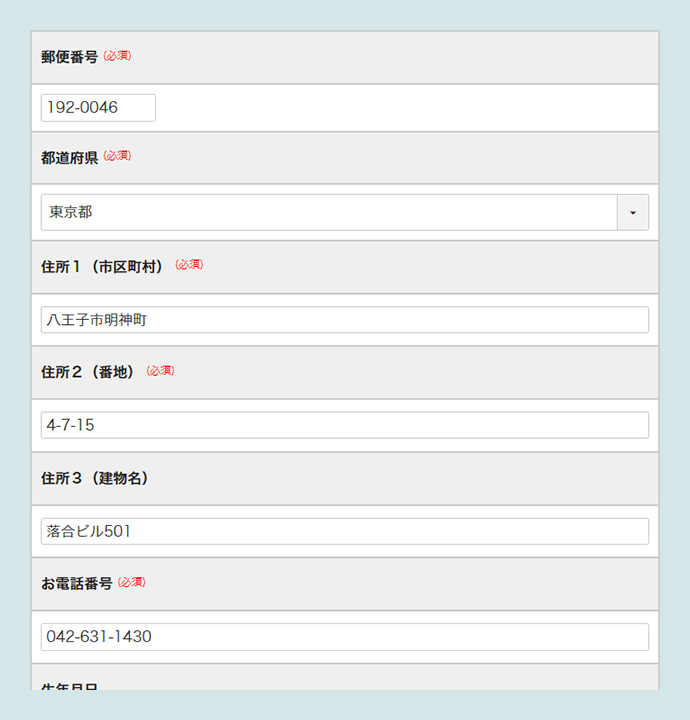
Task: Click the 番地 field containing 4-7-15
Action: click(344, 425)
